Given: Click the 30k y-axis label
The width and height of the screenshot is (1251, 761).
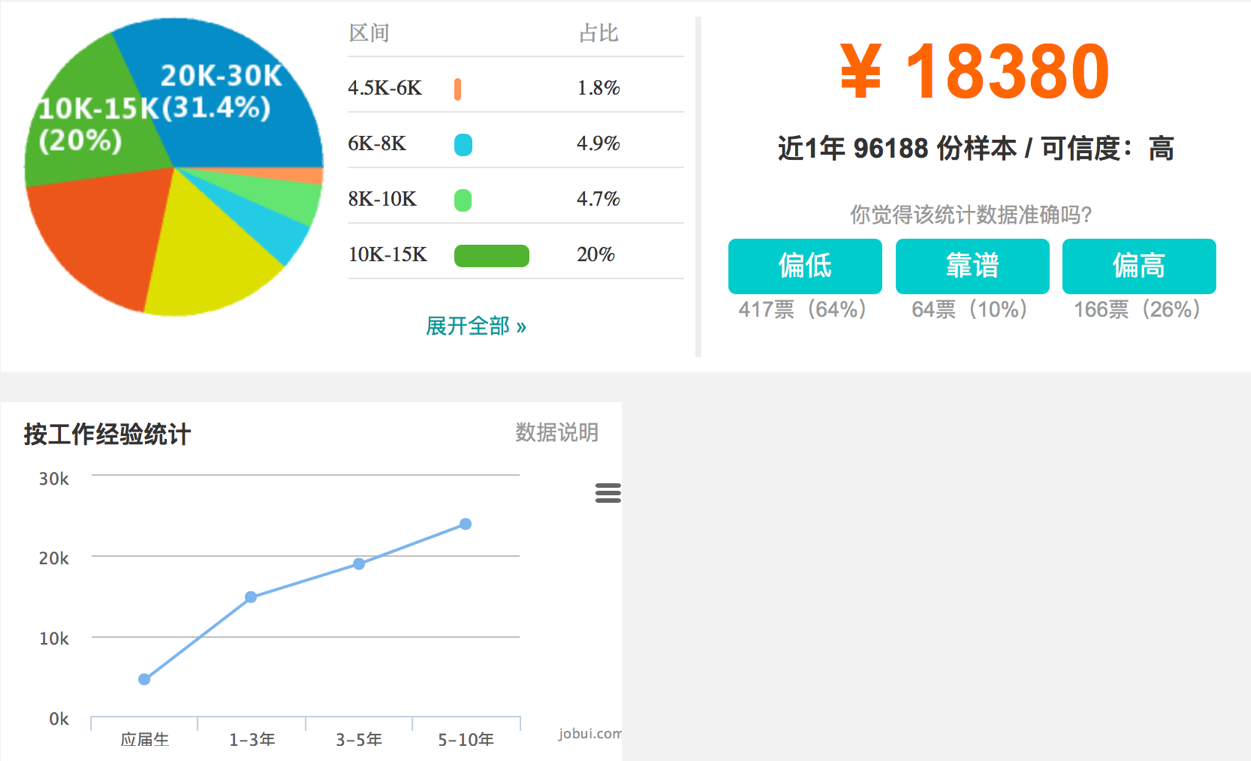Looking at the screenshot, I should (54, 479).
